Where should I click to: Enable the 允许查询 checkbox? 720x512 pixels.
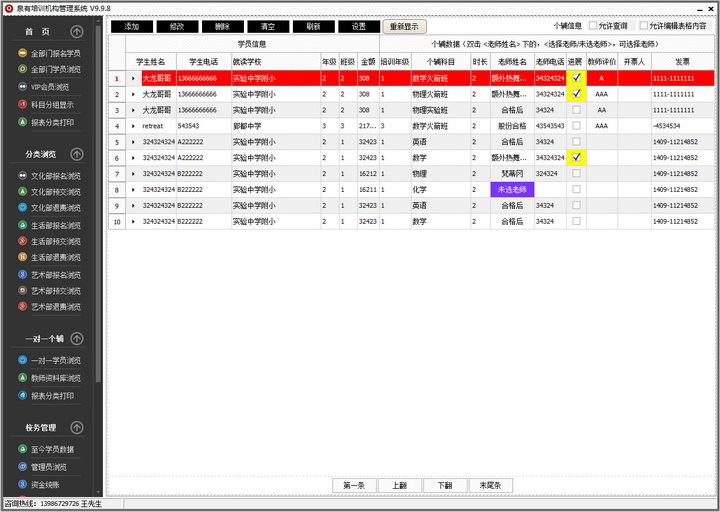coord(593,26)
